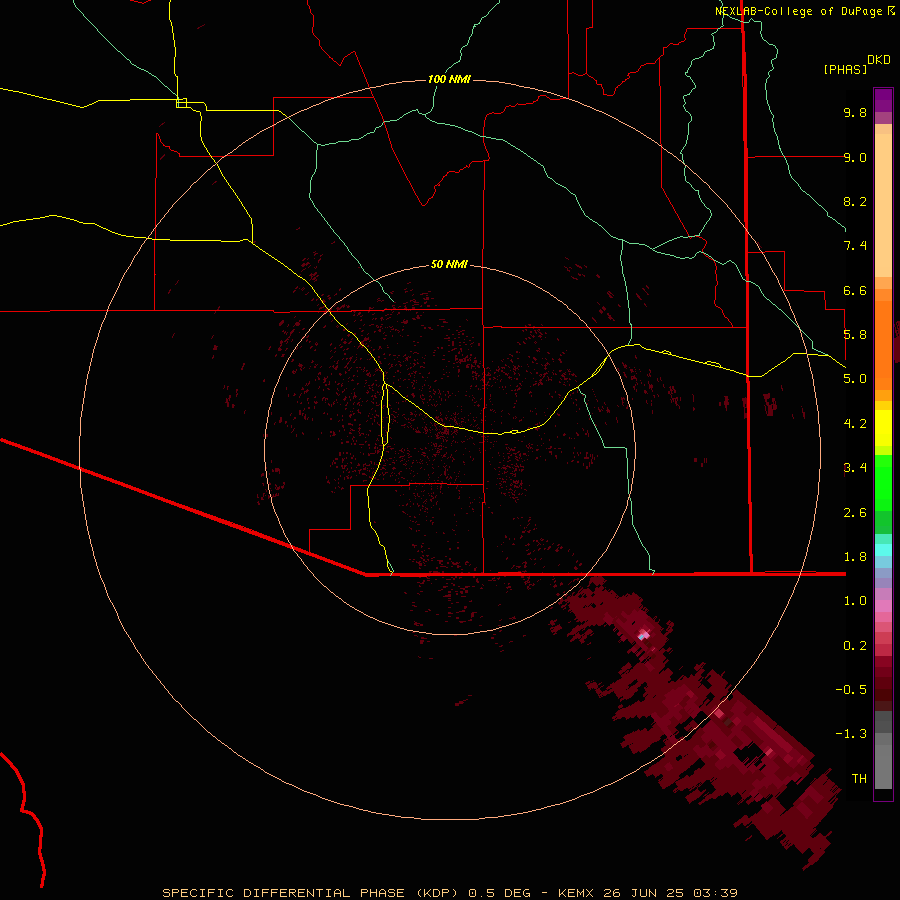Click the "0.5 DEG" elevation text in caption
The image size is (900, 900).
[499, 893]
